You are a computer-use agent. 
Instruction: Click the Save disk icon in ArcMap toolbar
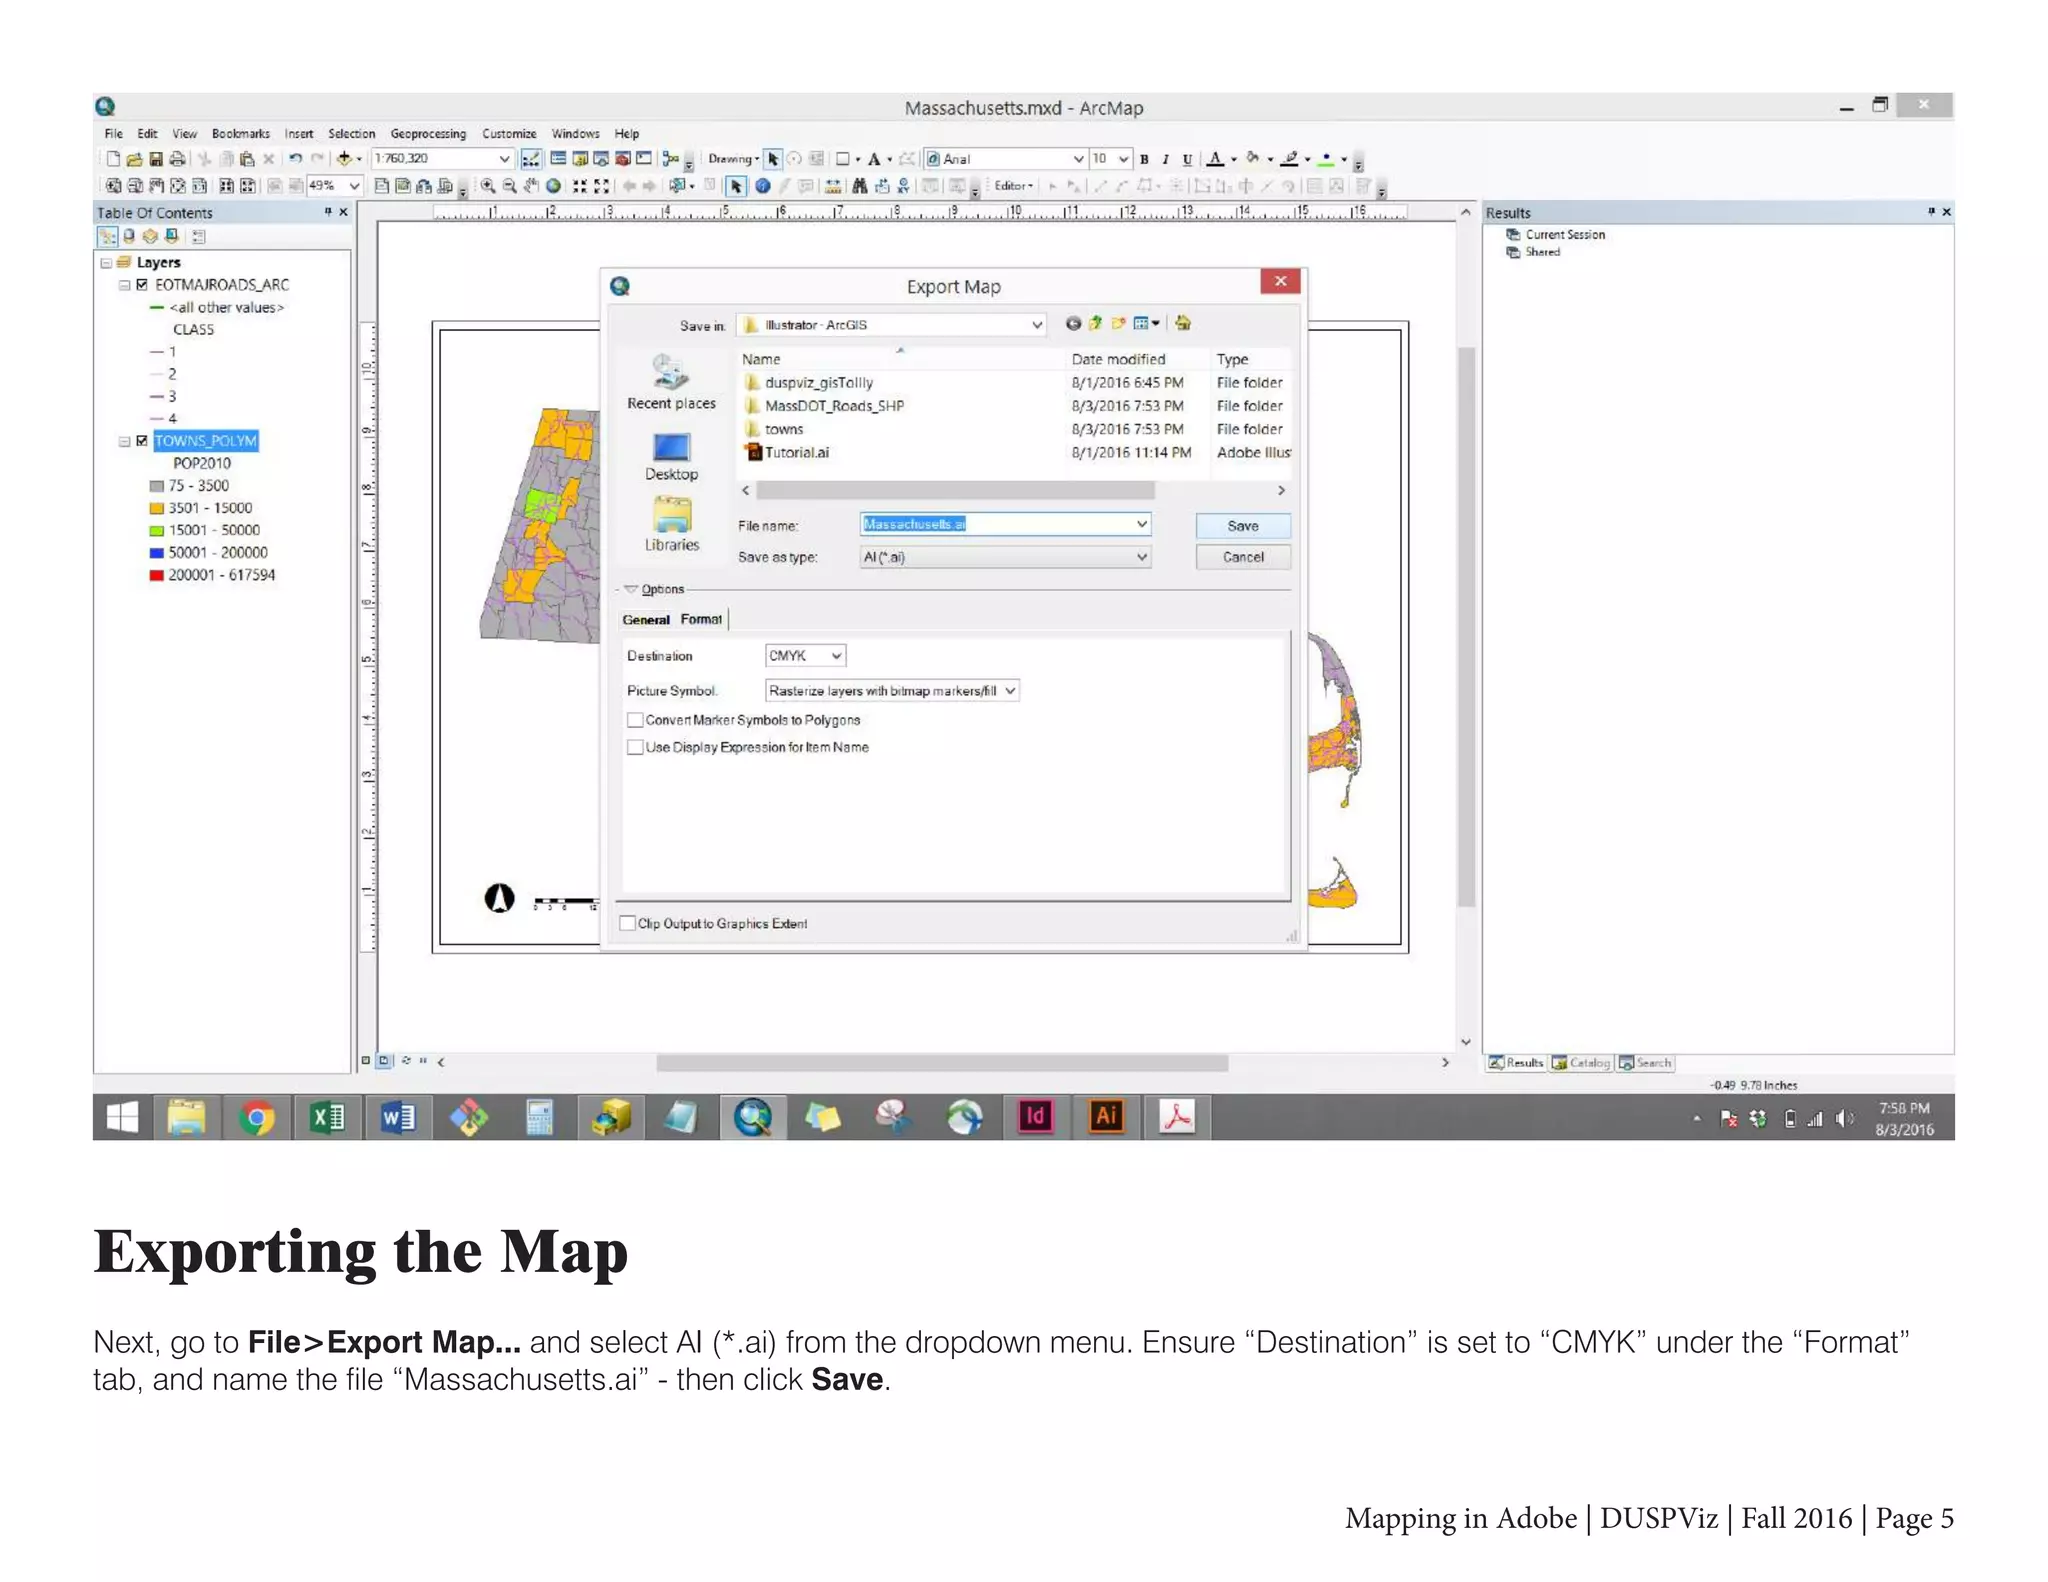[156, 159]
